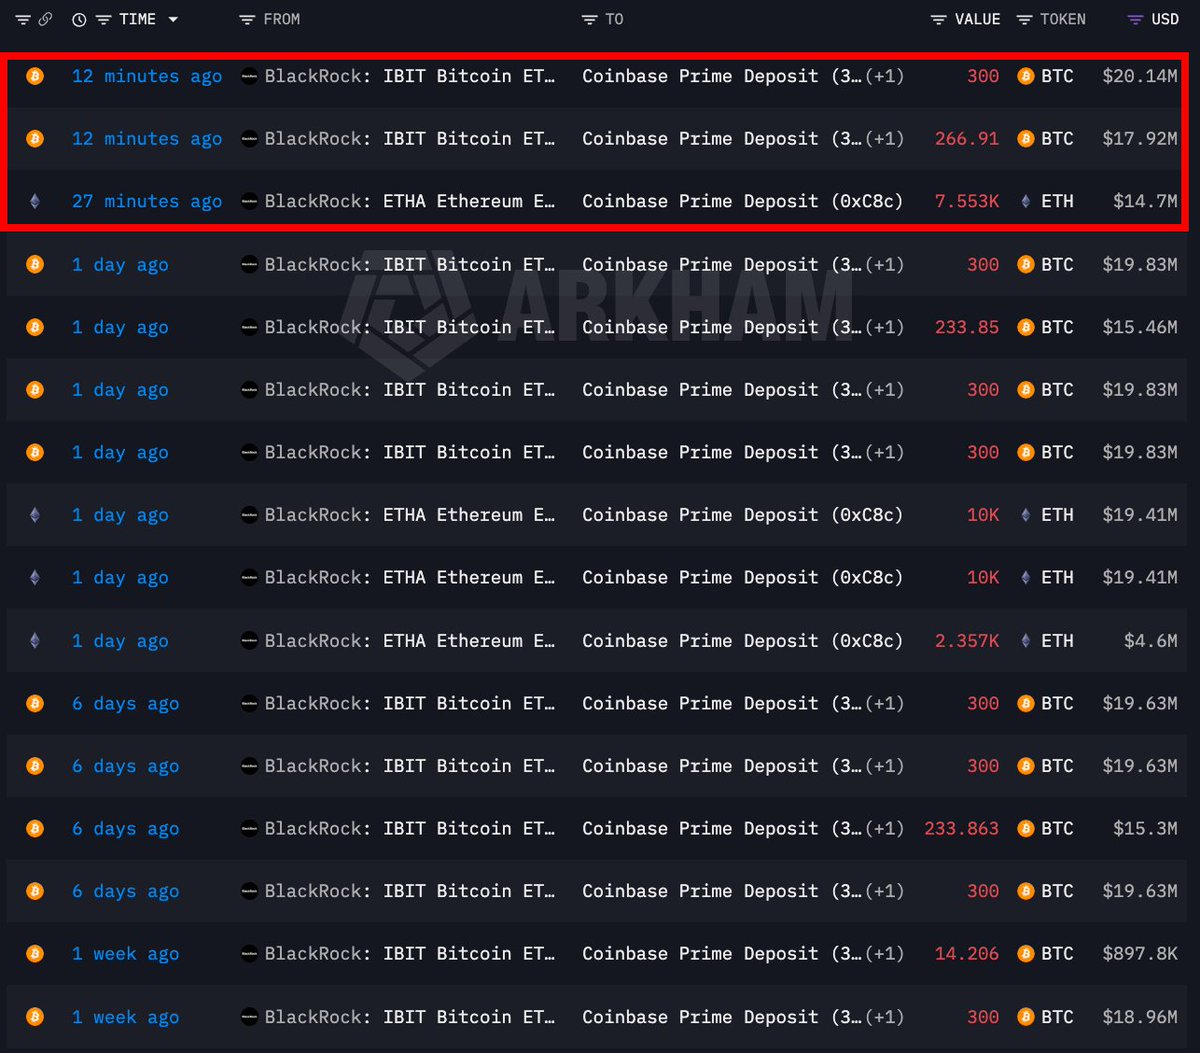This screenshot has width=1200, height=1053.
Task: Click the Bitcoin chain icon in $15.46M row
Action: (35, 327)
